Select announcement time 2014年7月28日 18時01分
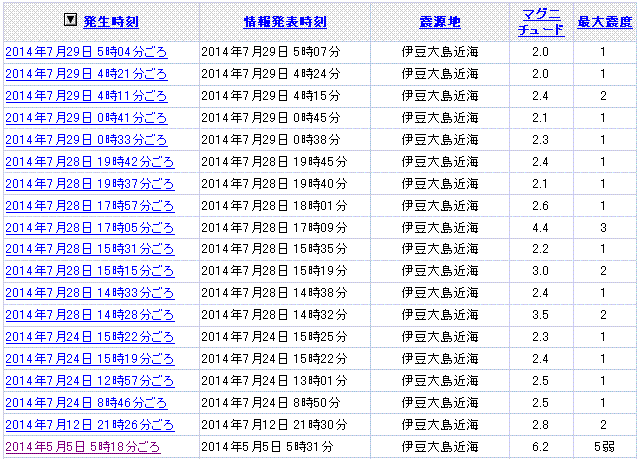Viewport: 642px width, 463px height. (274, 206)
